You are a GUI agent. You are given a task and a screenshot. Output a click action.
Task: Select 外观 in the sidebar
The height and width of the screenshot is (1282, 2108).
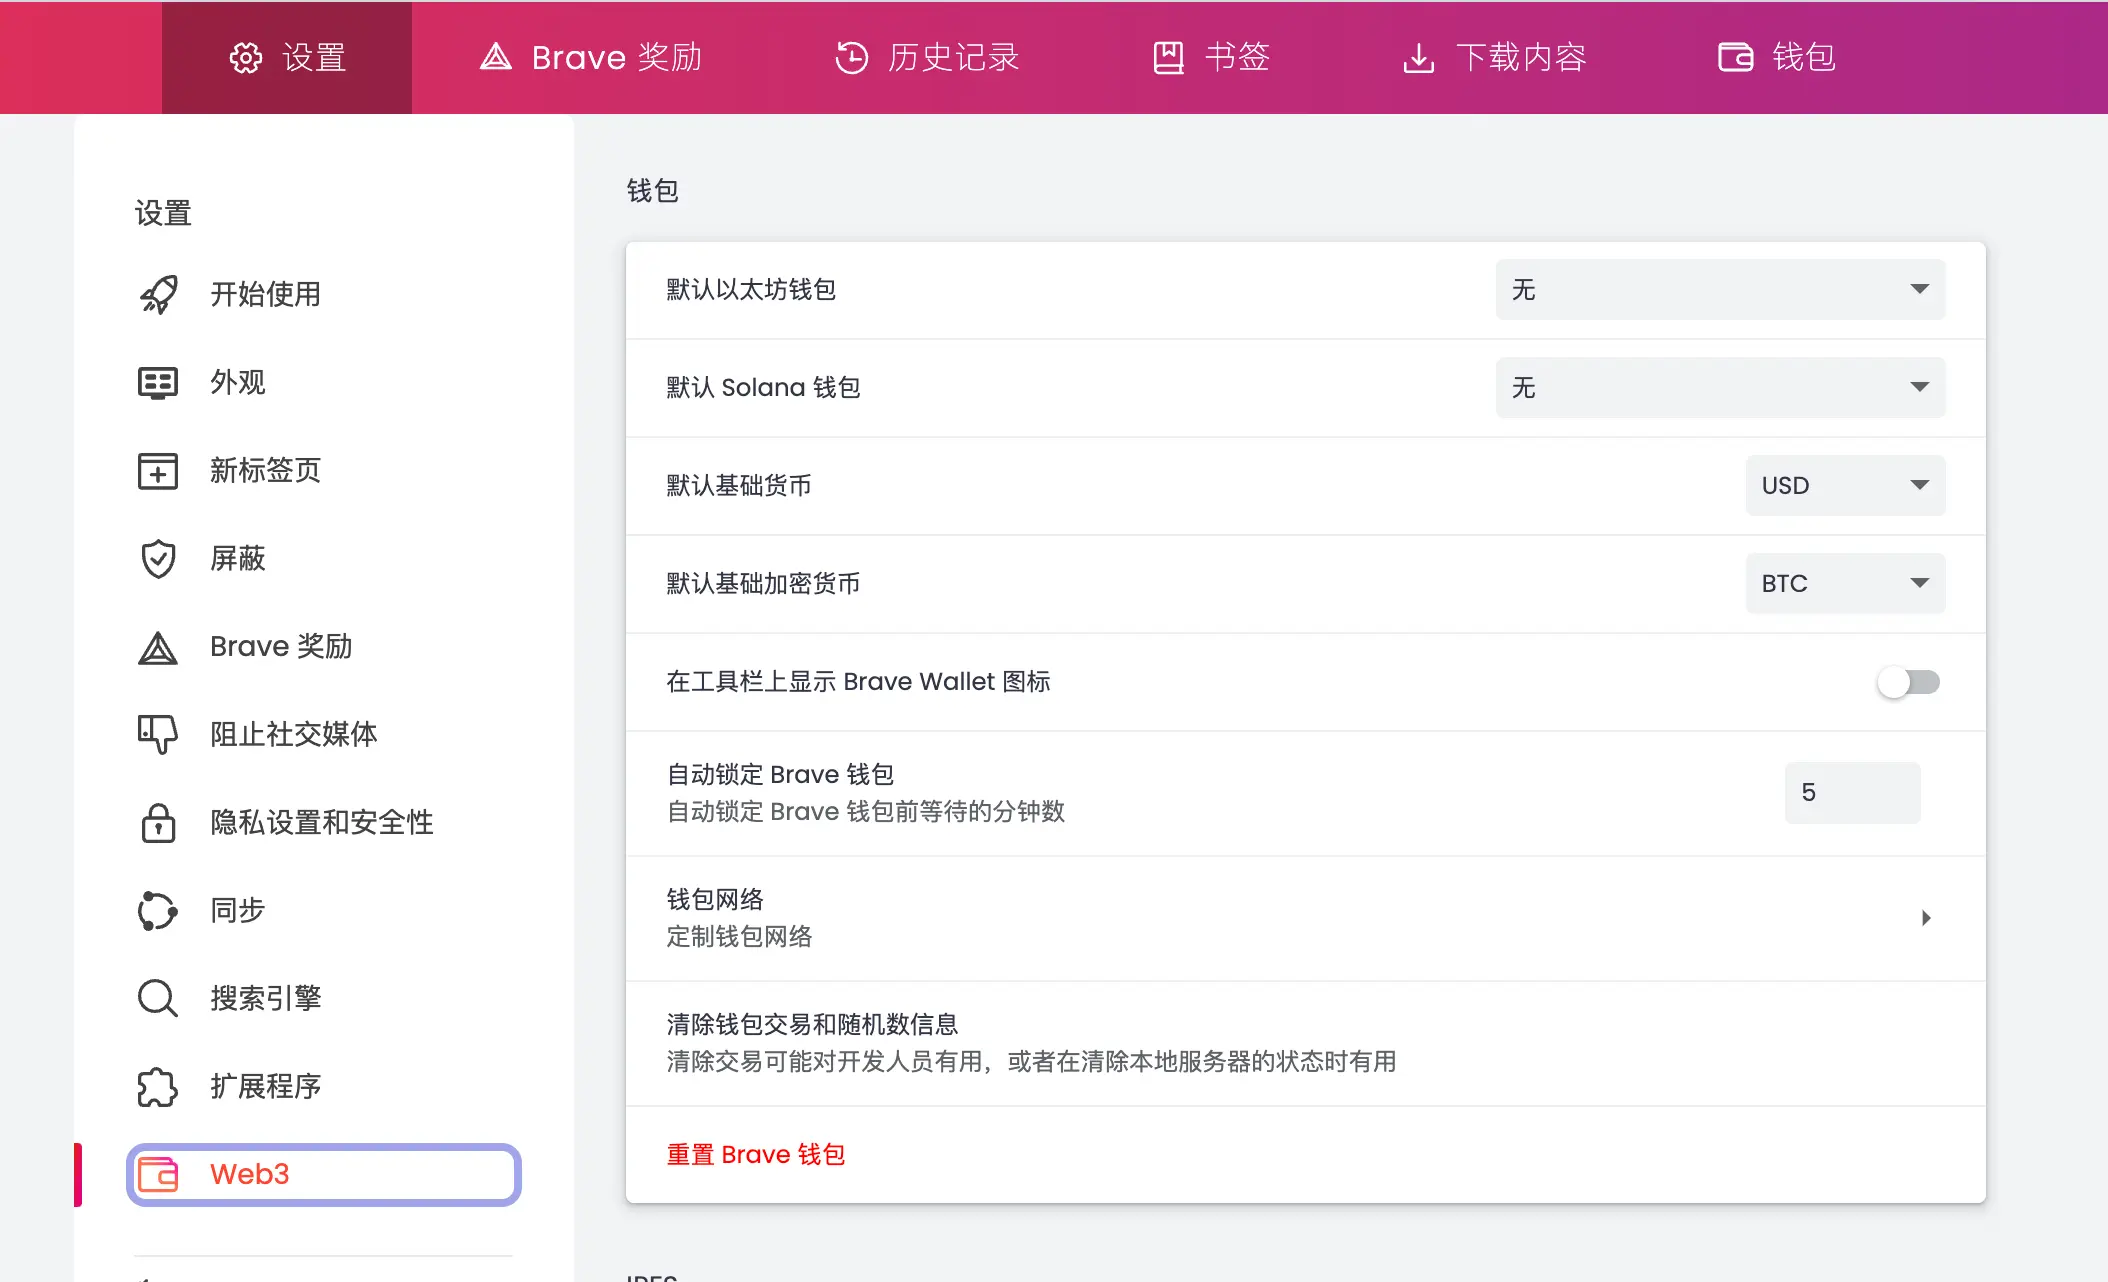point(324,382)
